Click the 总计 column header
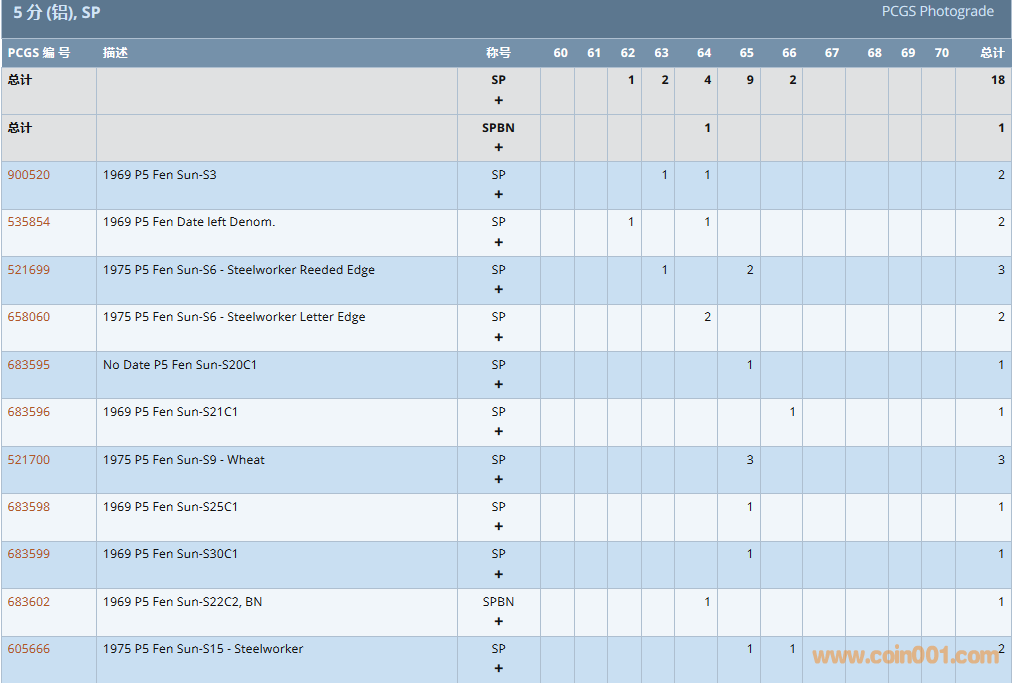 click(x=991, y=53)
